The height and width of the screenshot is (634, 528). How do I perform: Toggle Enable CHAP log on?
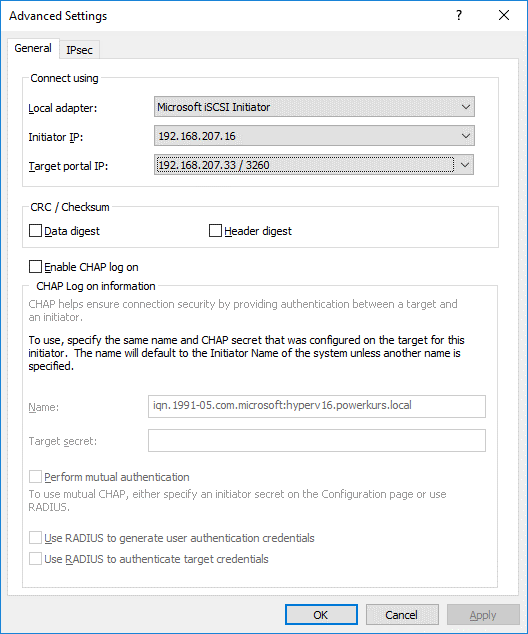click(x=36, y=267)
